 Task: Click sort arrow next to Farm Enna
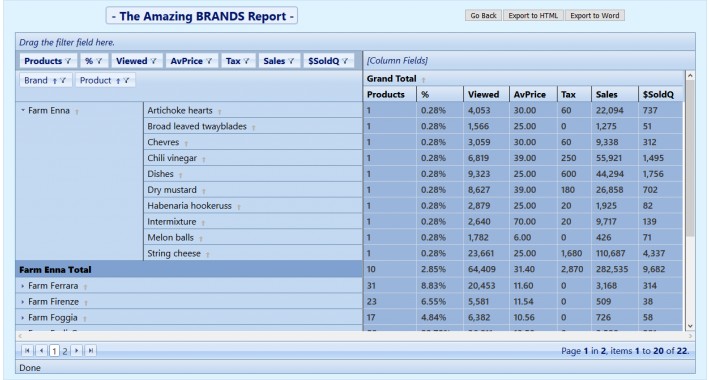coord(77,111)
